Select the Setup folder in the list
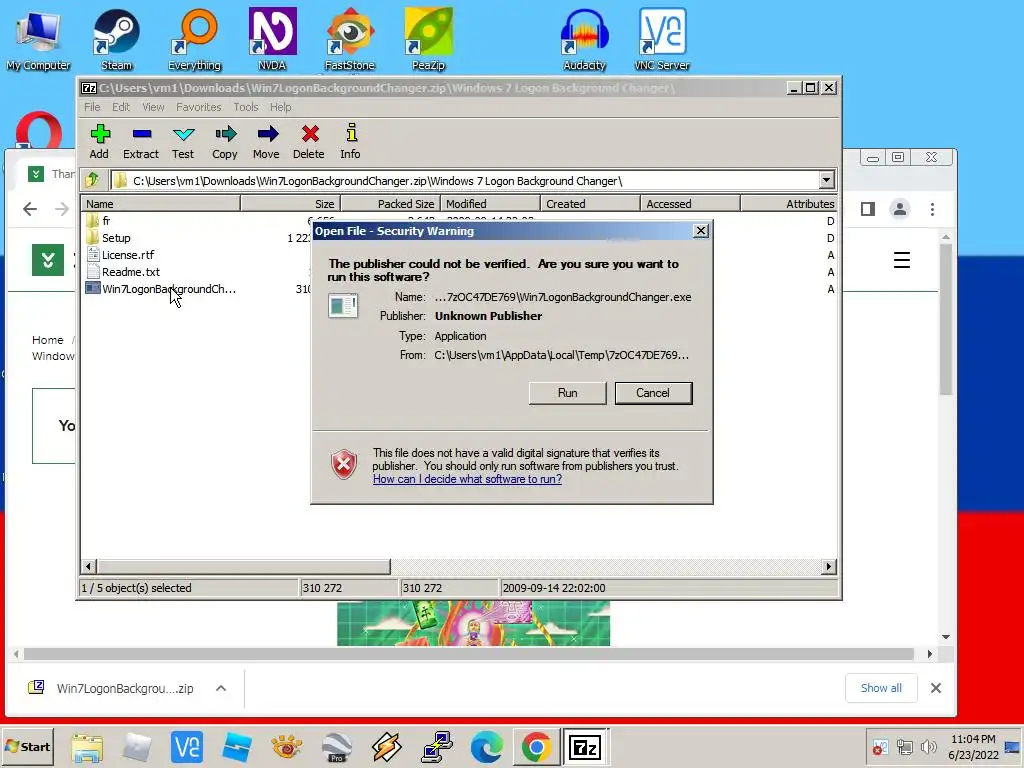Image resolution: width=1024 pixels, height=768 pixels. (x=108, y=238)
